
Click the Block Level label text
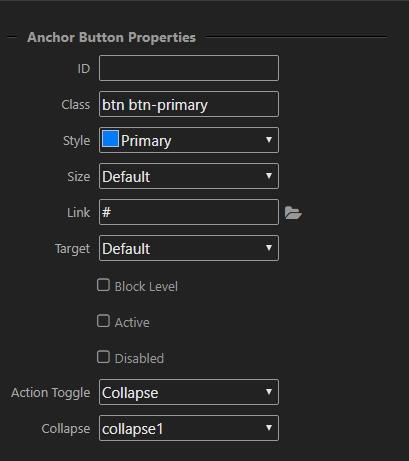146,287
